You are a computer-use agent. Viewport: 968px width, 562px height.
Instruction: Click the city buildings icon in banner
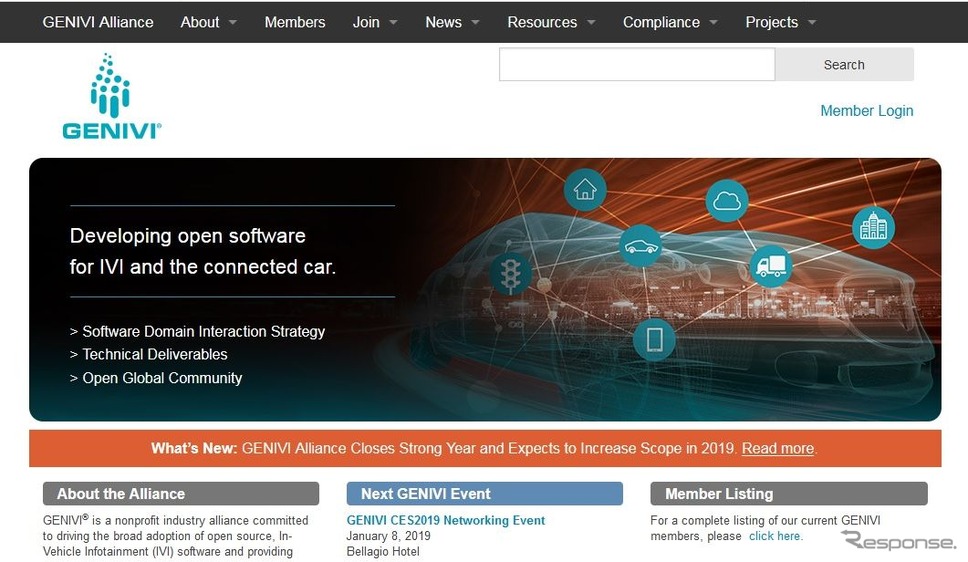click(x=873, y=227)
